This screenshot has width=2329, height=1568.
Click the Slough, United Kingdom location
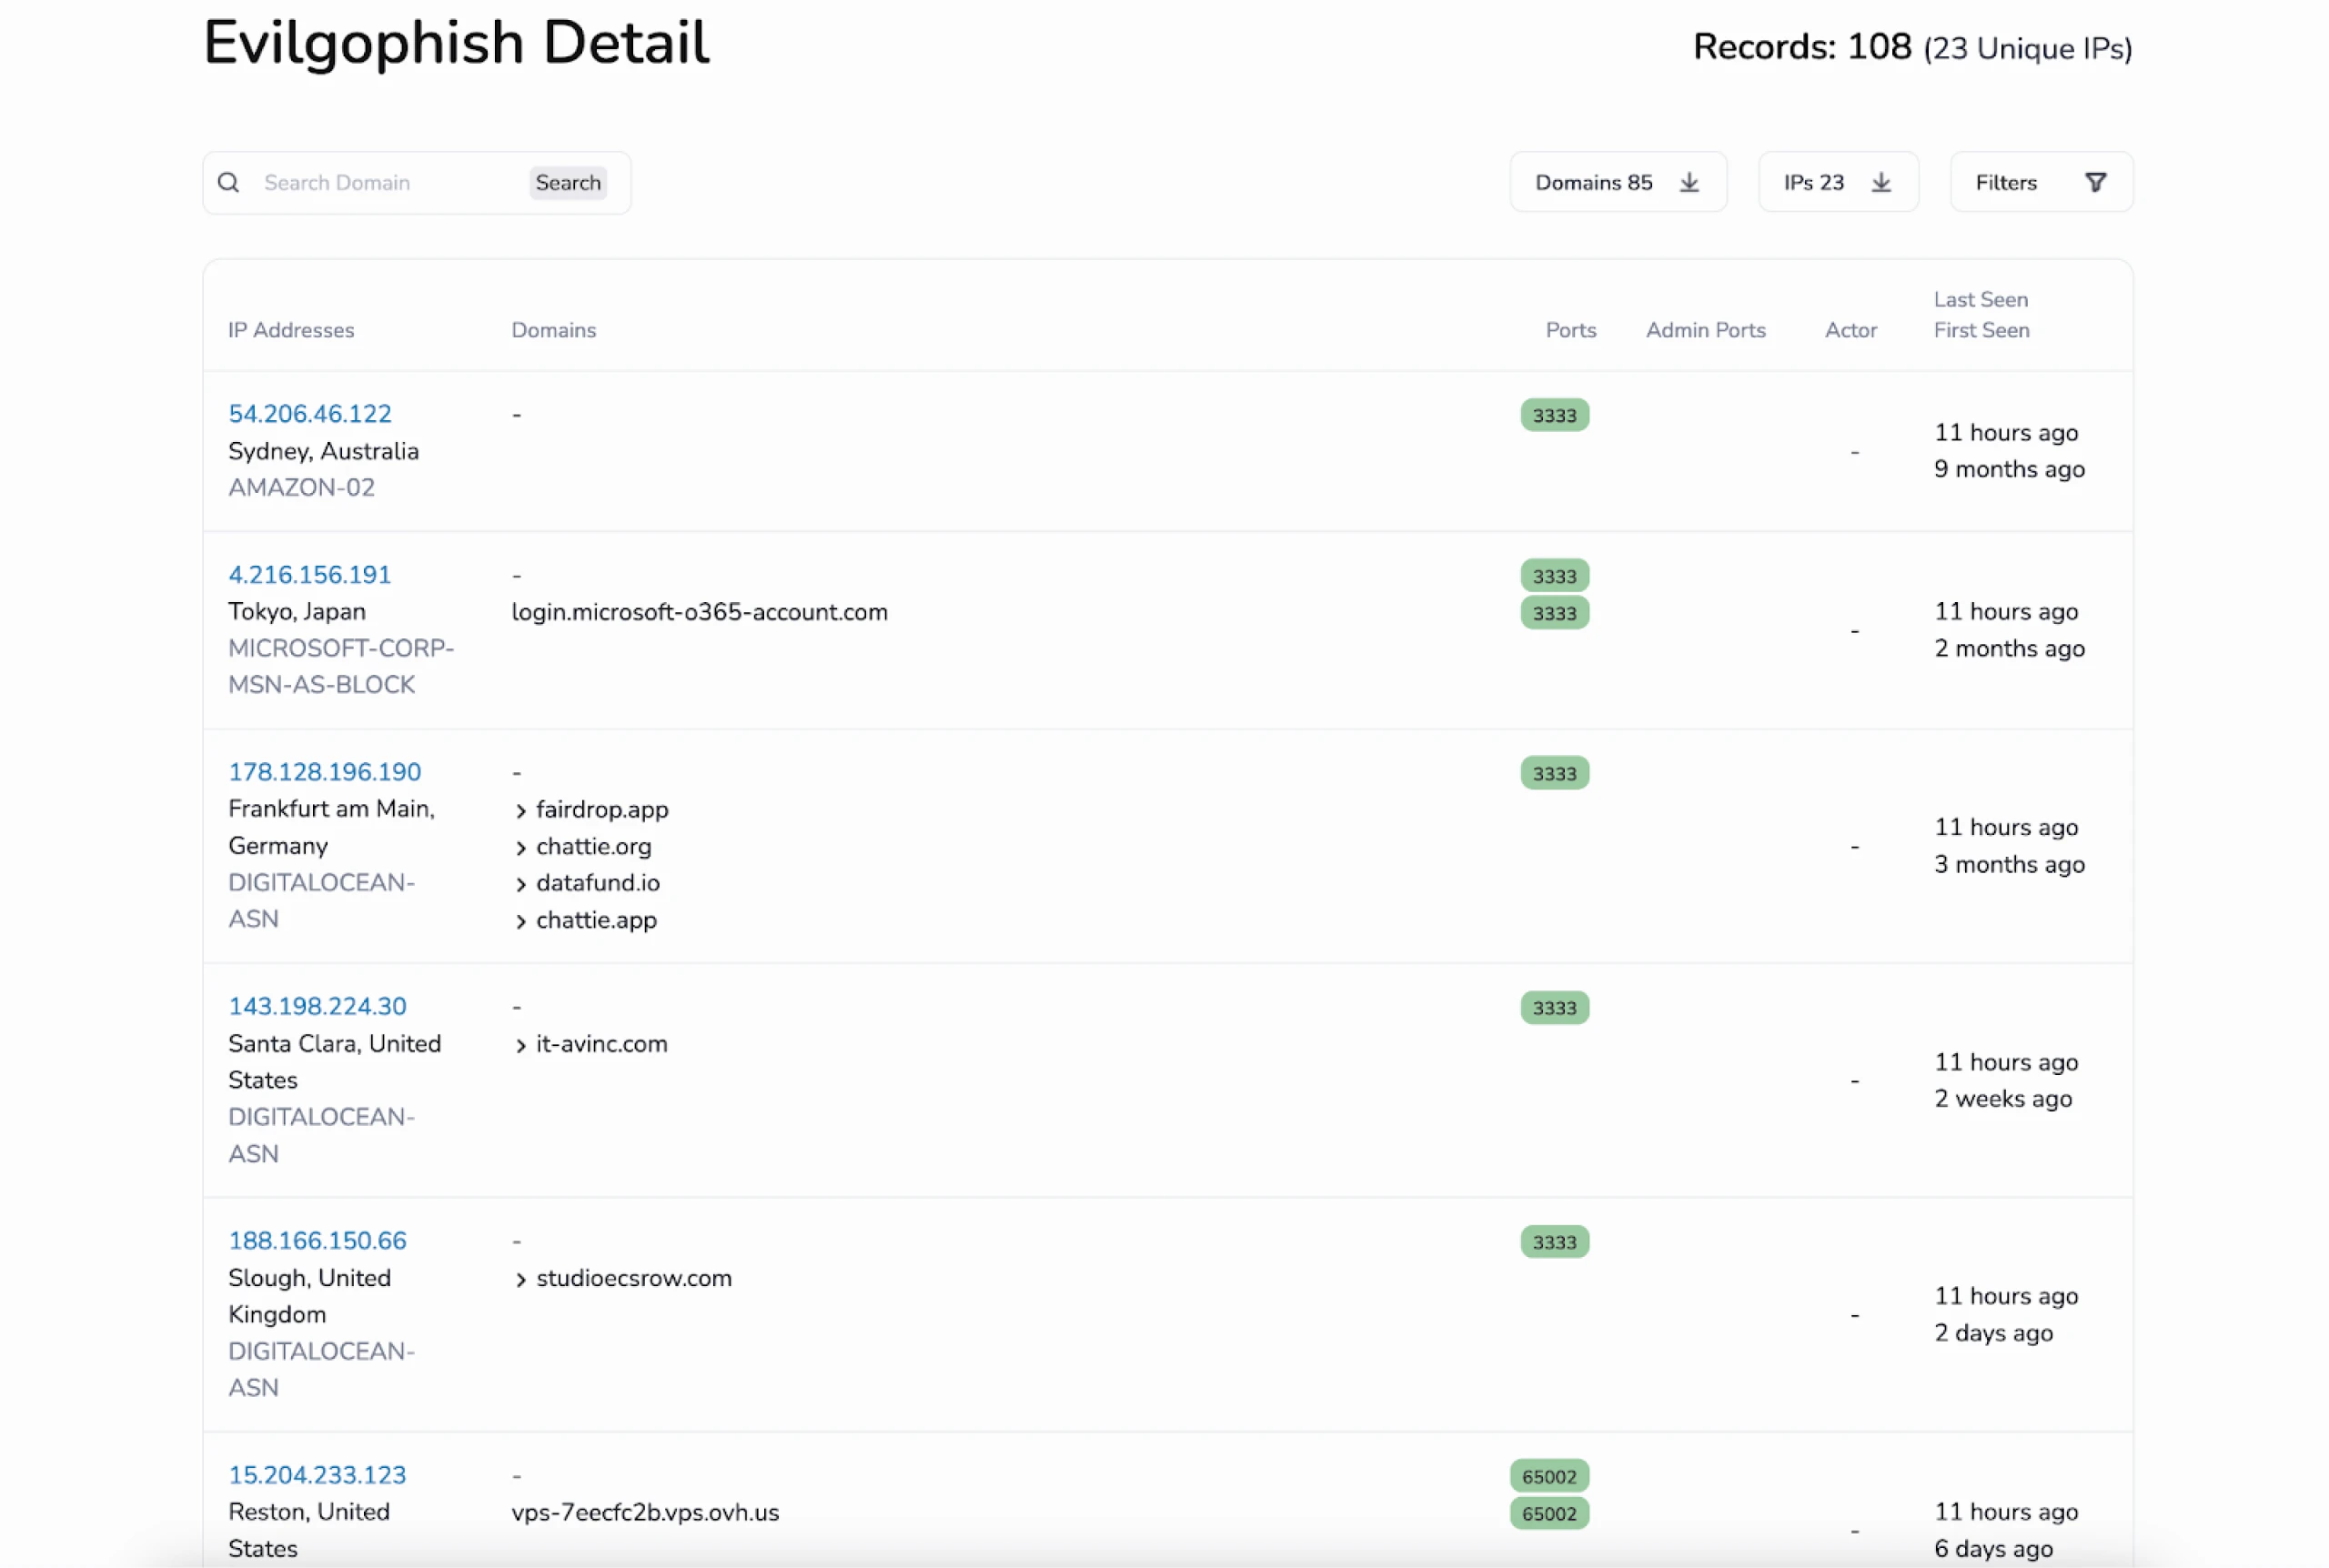click(x=309, y=1296)
